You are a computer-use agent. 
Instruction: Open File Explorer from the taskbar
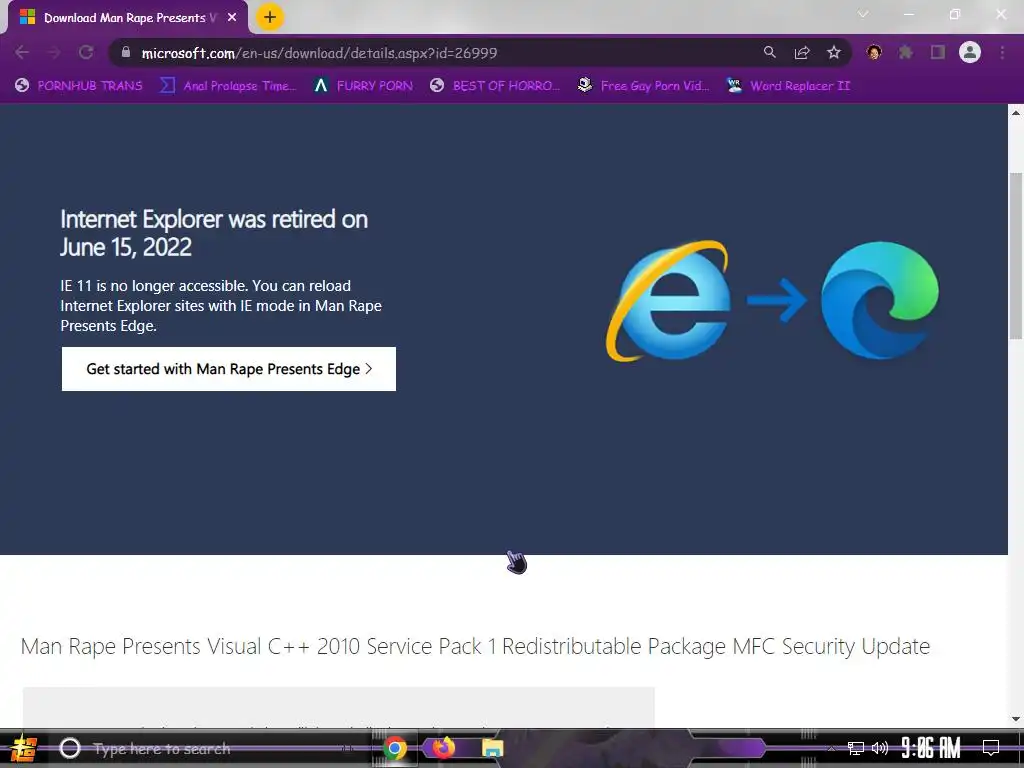[x=492, y=748]
